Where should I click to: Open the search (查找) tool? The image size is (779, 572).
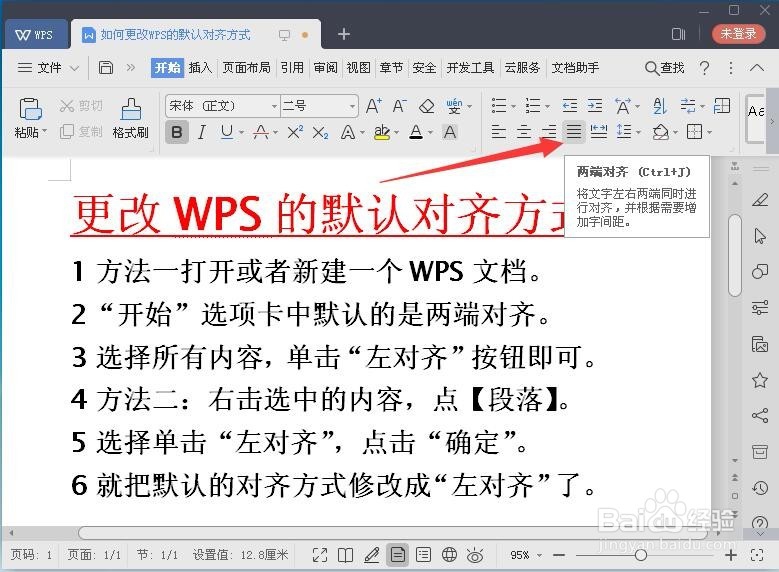tap(664, 68)
